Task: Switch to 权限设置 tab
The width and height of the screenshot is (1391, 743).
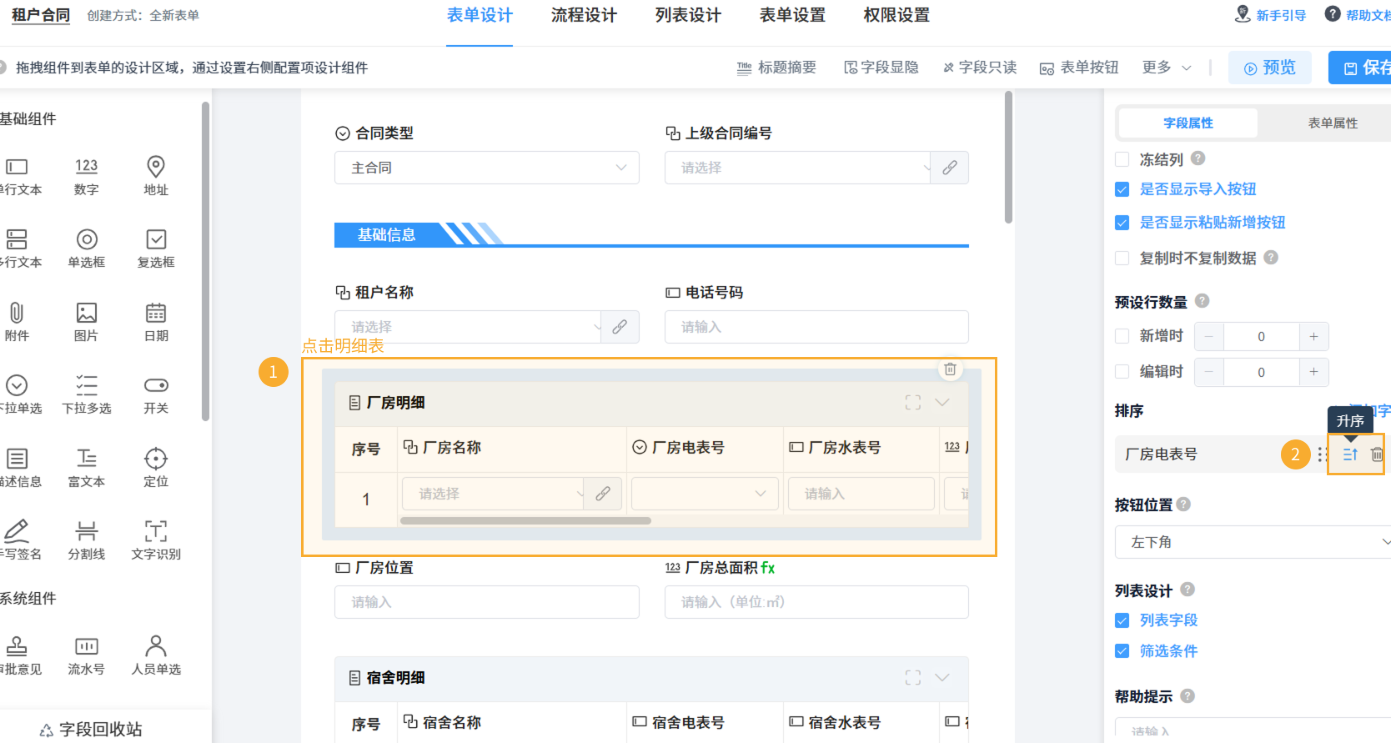Action: [897, 15]
